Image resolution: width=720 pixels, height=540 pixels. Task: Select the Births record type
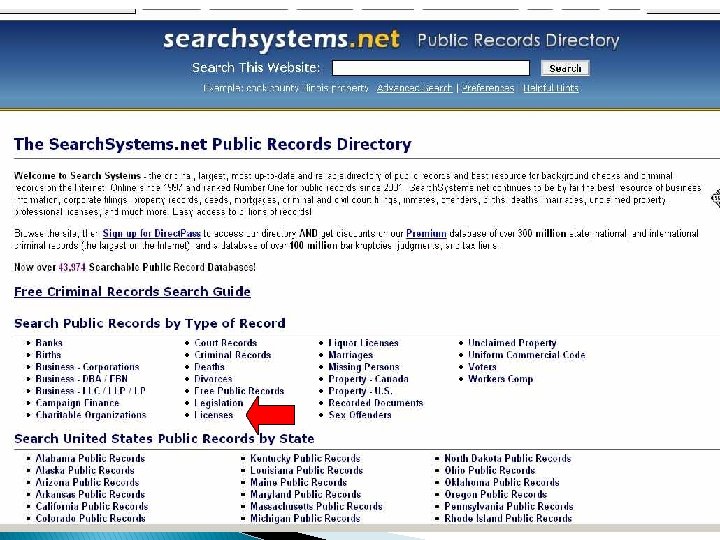48,355
